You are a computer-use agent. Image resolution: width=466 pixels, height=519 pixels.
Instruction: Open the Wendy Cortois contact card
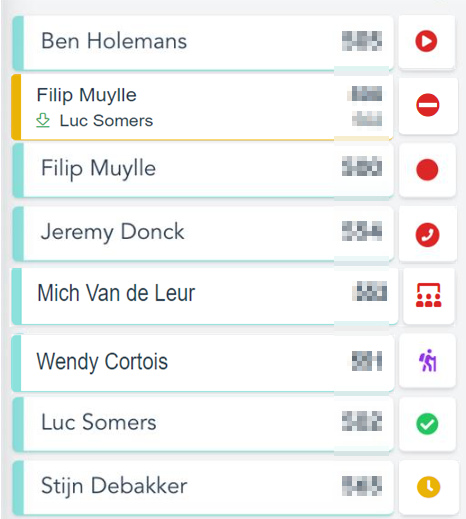203,363
